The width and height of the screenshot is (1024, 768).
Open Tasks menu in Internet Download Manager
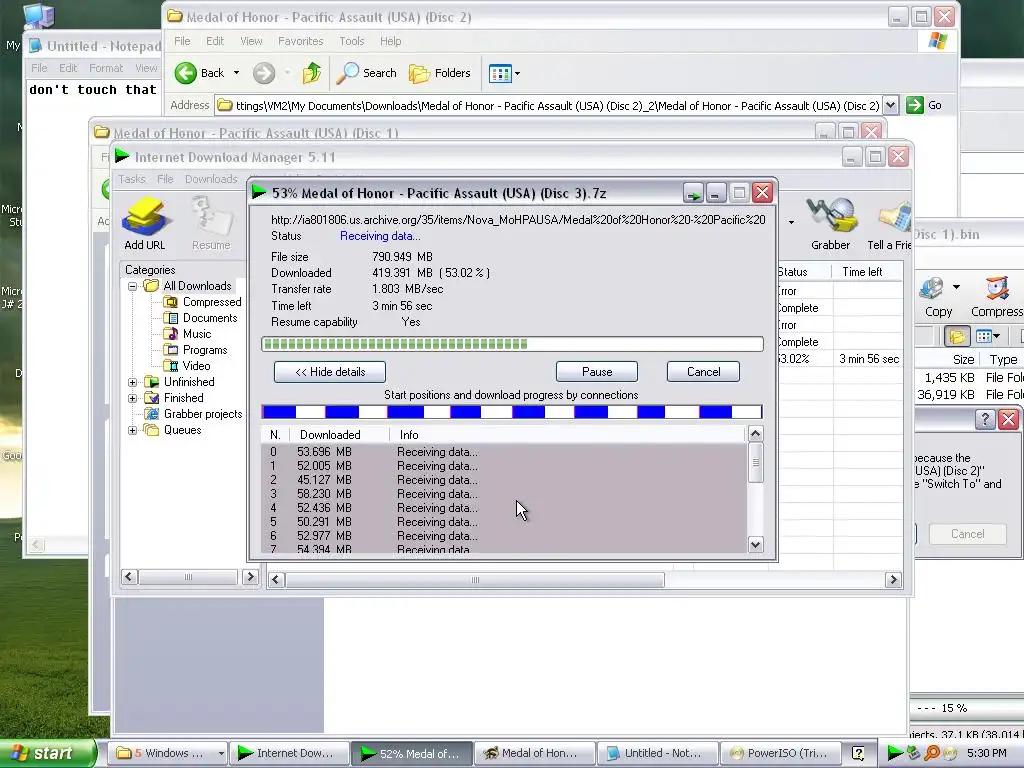pos(131,179)
